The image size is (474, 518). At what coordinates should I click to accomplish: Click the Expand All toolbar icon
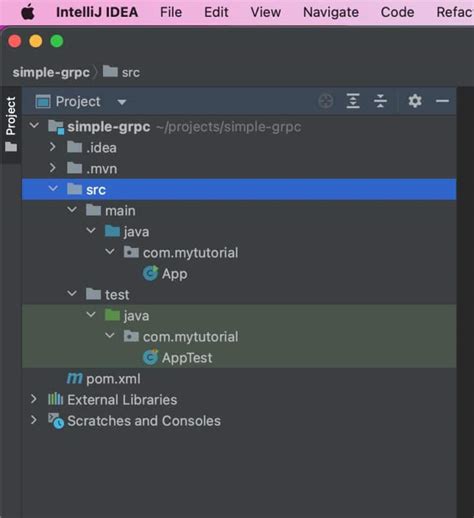click(353, 101)
